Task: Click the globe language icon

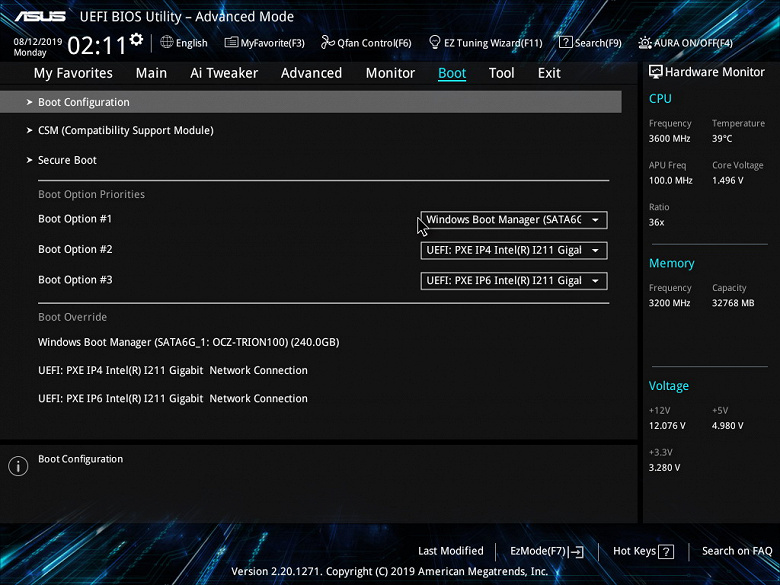Action: pos(167,42)
